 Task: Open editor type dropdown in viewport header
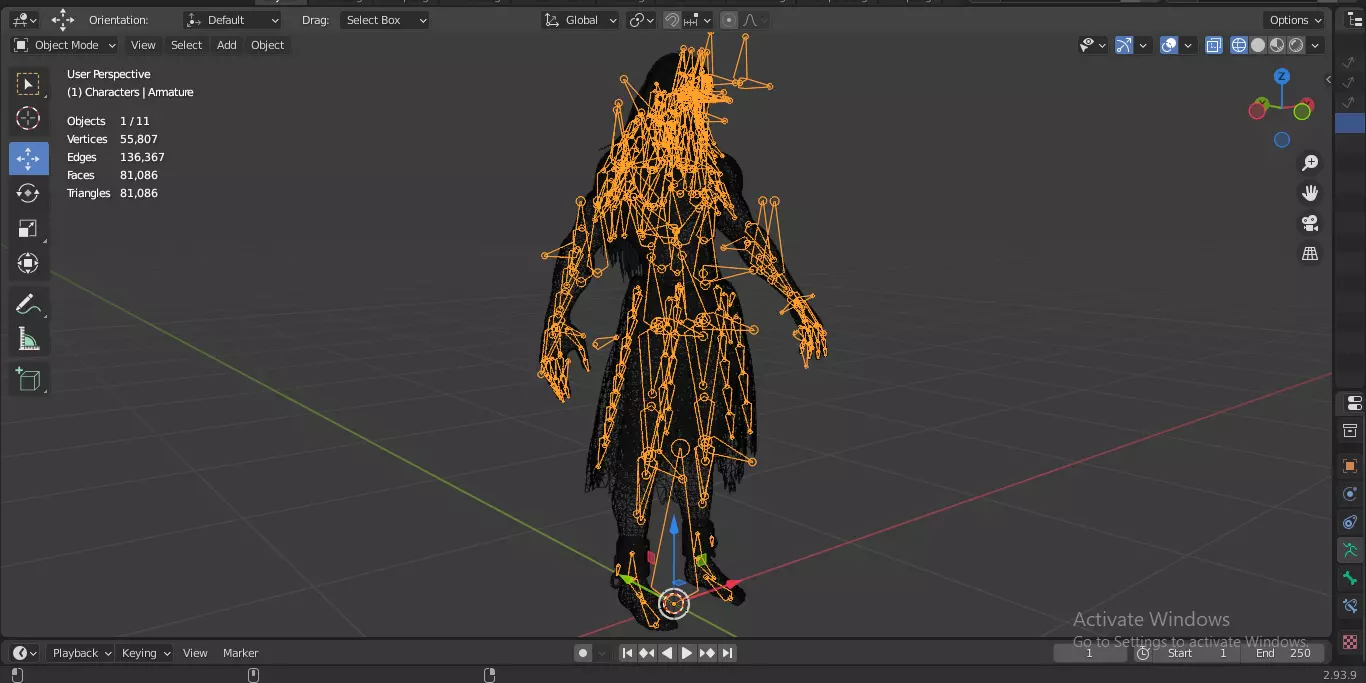coord(24,20)
